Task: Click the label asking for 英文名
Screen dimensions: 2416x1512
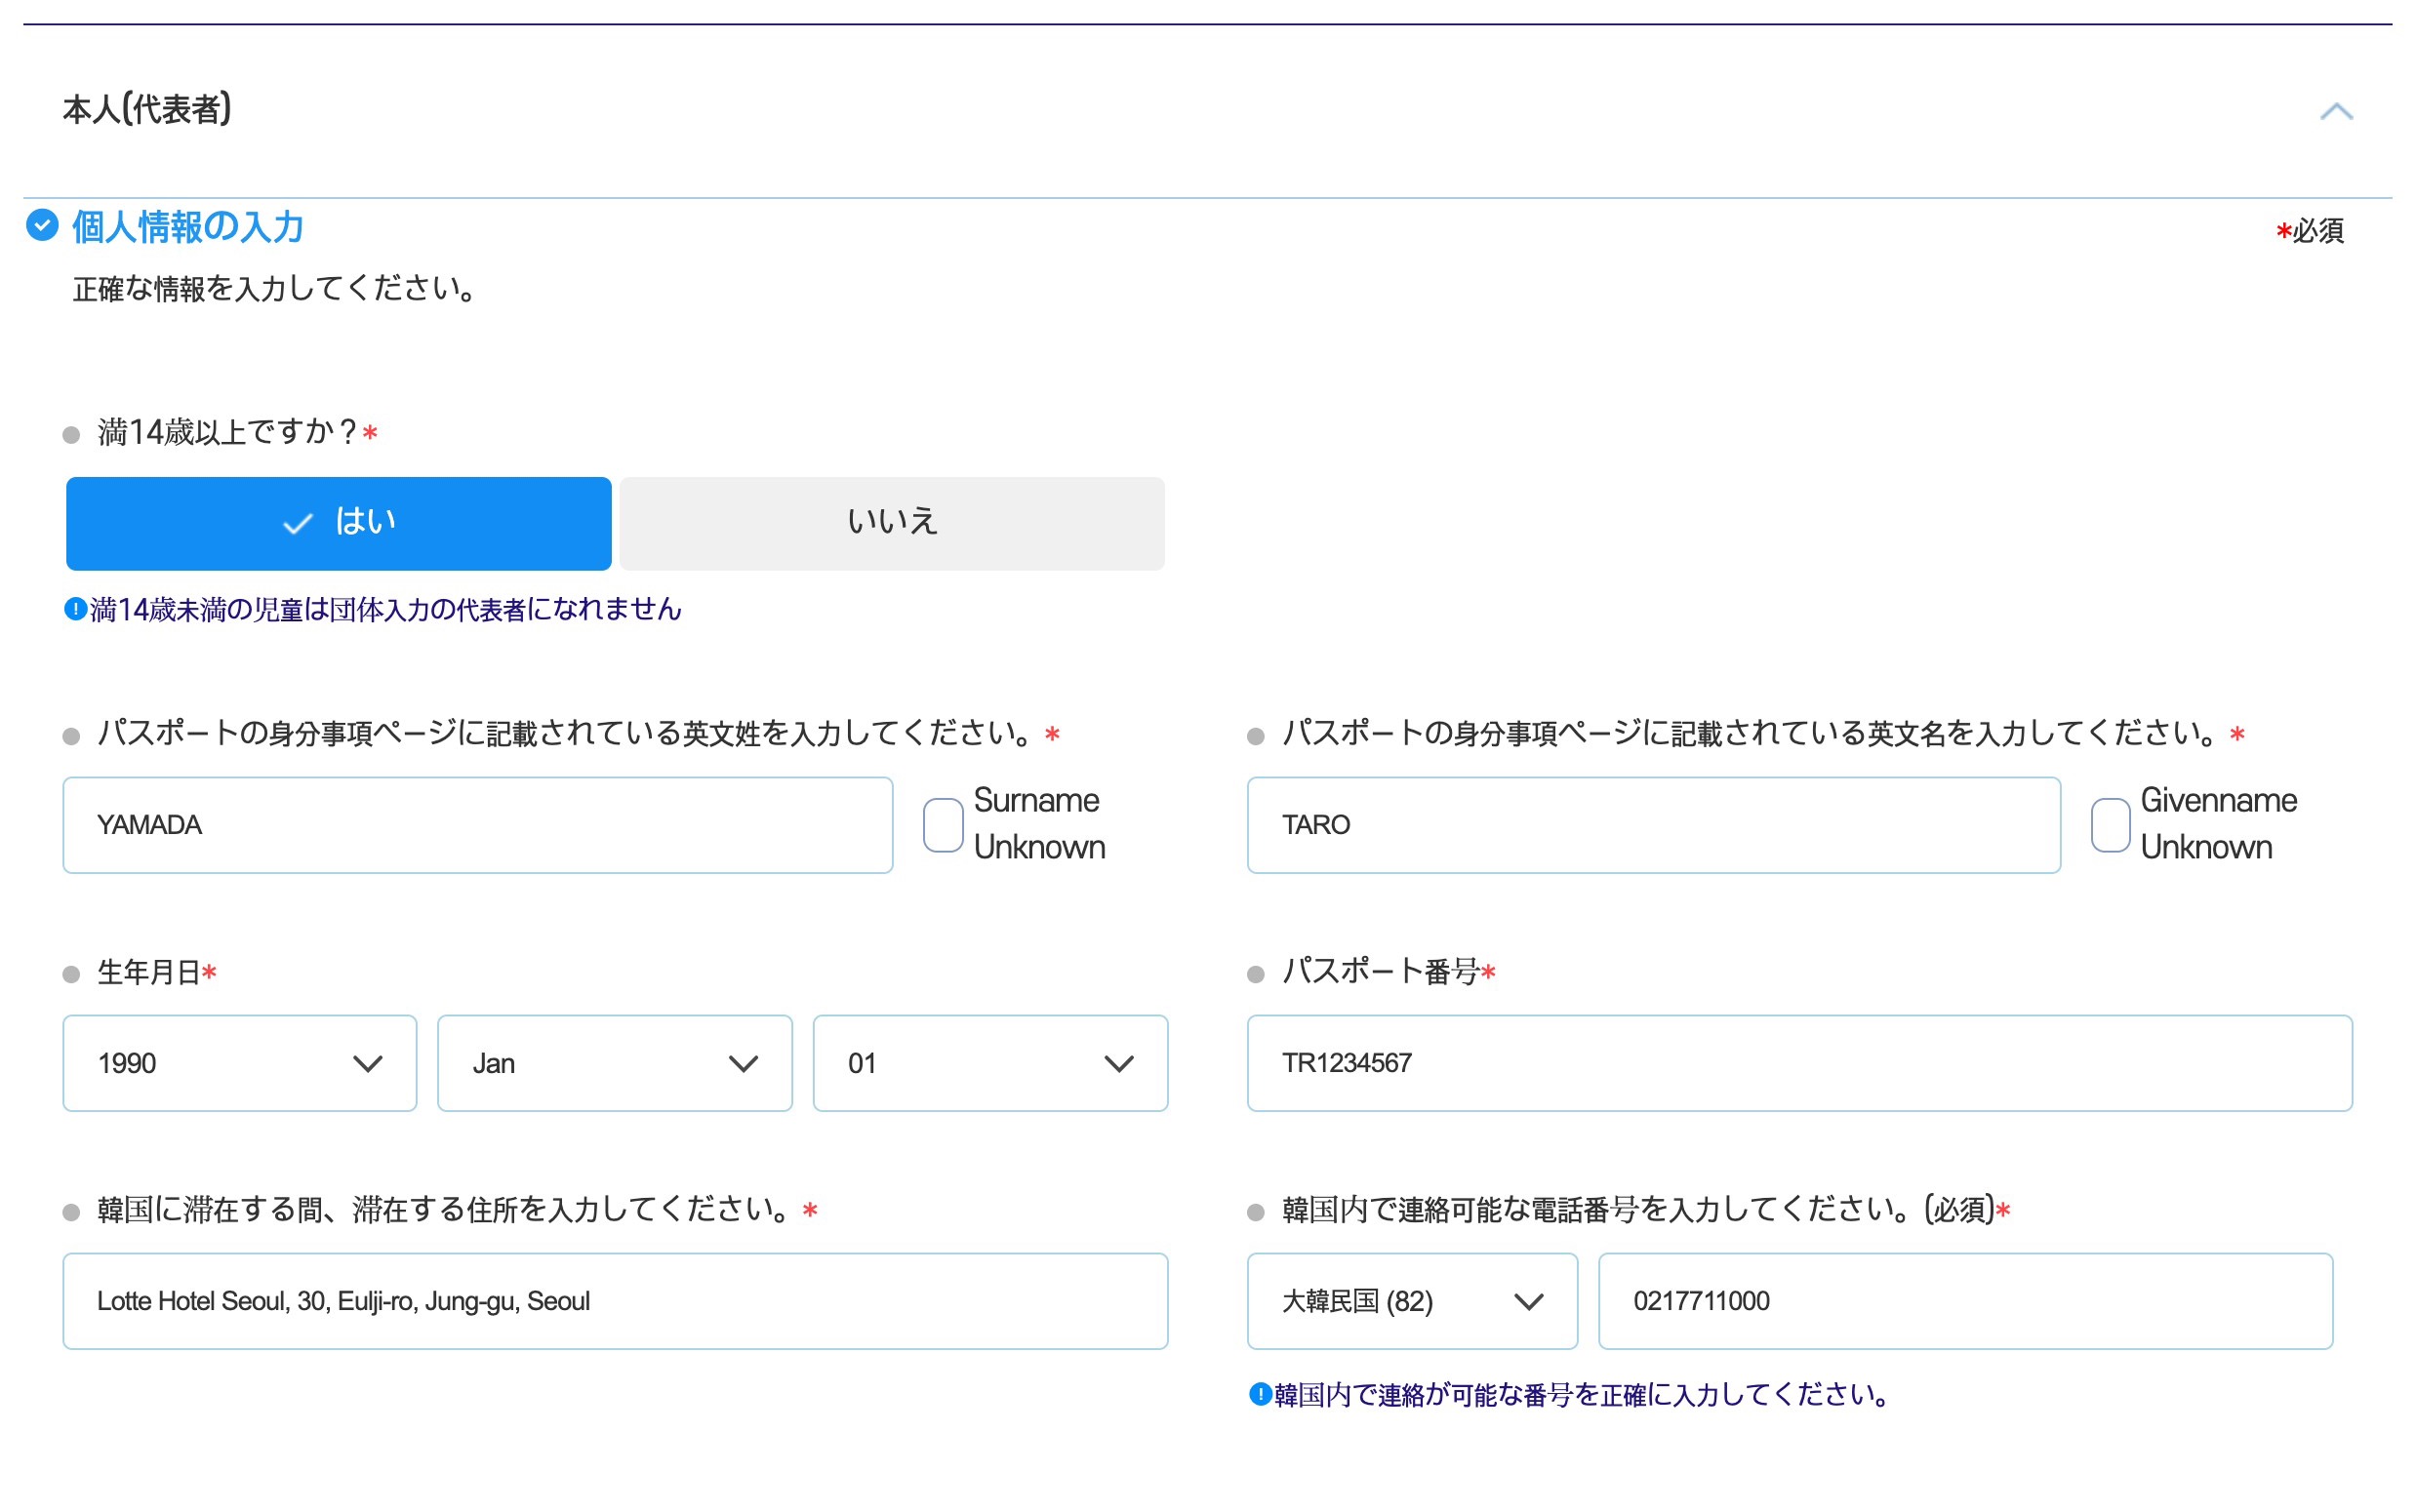Action: coord(1750,734)
